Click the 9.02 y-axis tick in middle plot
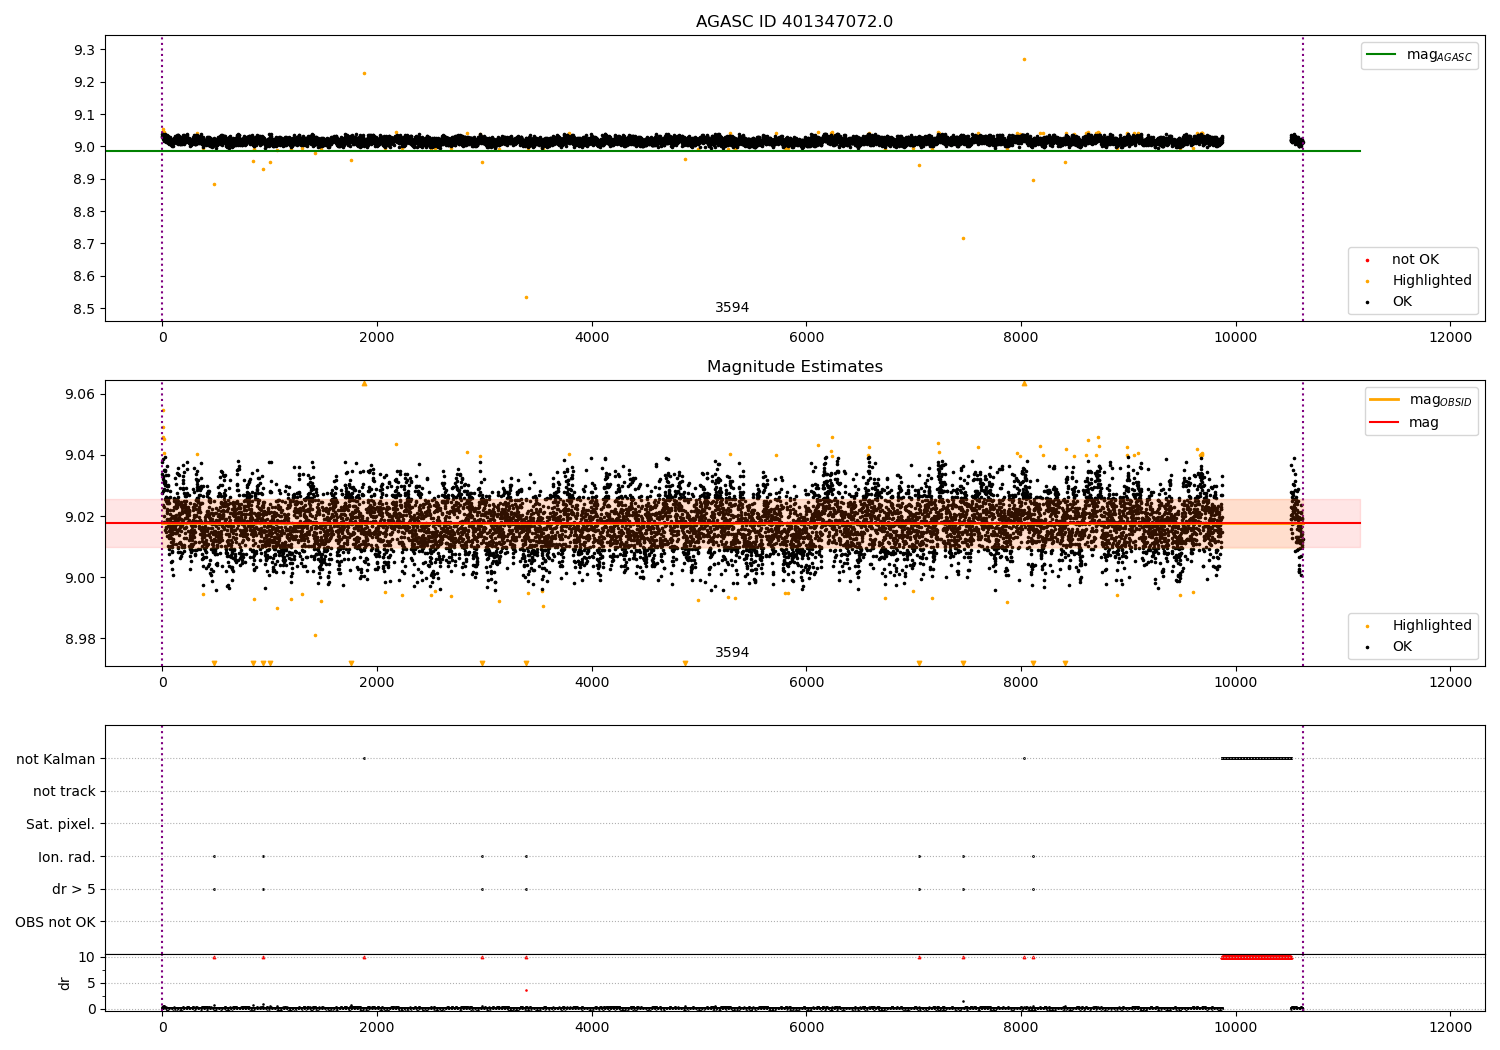 click(80, 517)
